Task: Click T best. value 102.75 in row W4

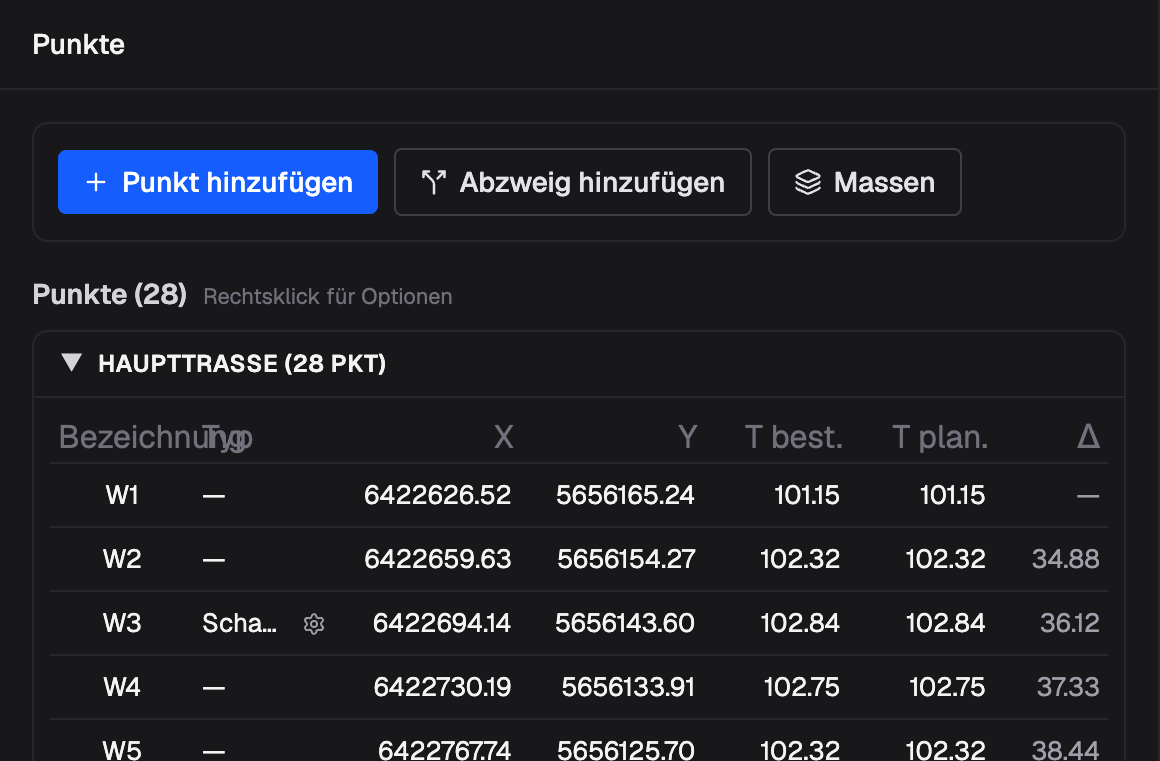Action: [x=801, y=687]
